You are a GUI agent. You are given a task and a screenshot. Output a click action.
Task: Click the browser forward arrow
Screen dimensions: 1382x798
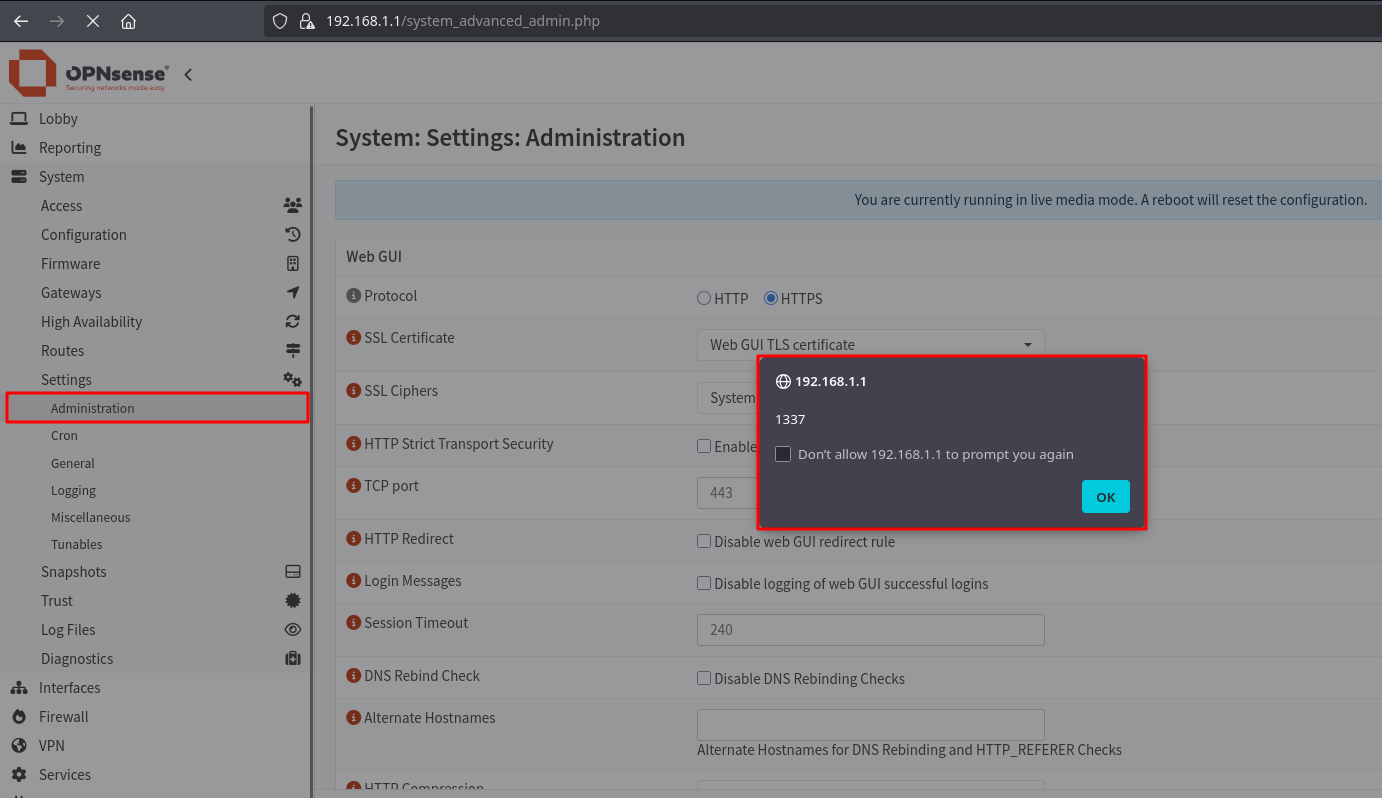point(57,20)
